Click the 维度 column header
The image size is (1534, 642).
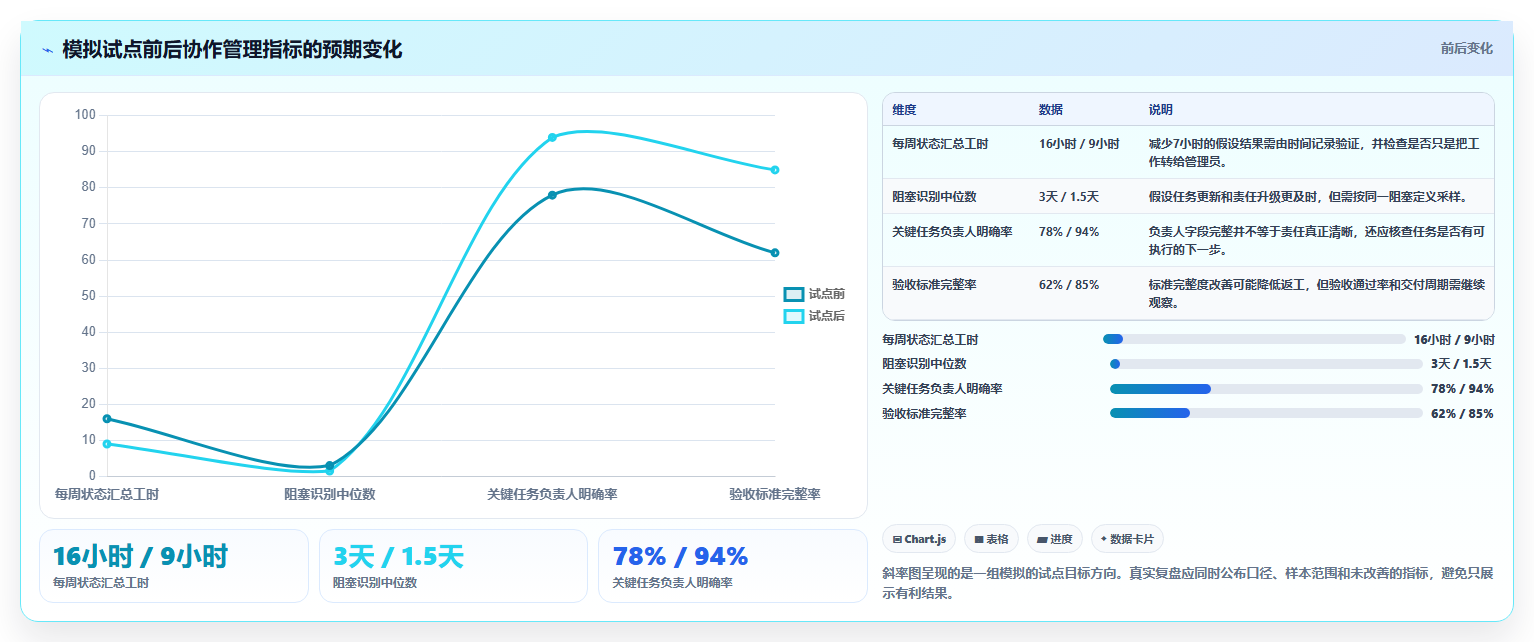coord(904,110)
